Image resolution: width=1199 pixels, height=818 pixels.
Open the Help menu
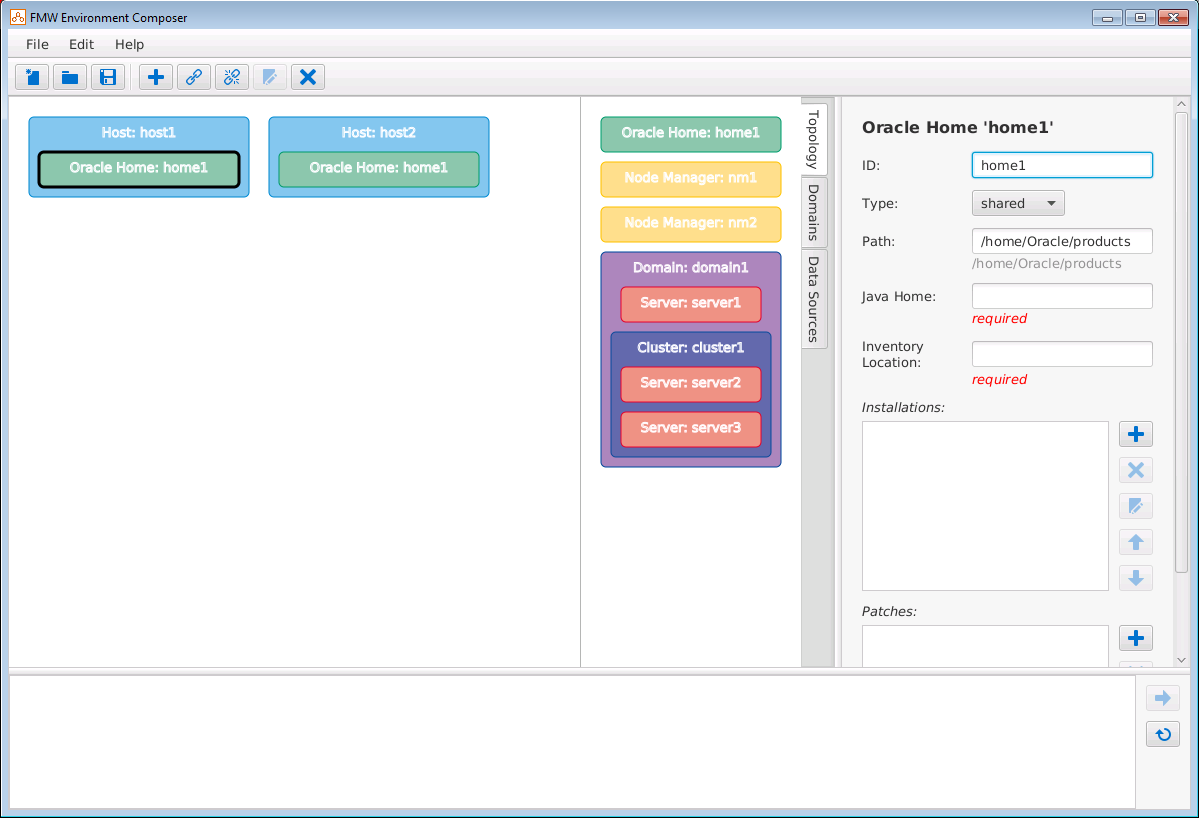(x=129, y=44)
